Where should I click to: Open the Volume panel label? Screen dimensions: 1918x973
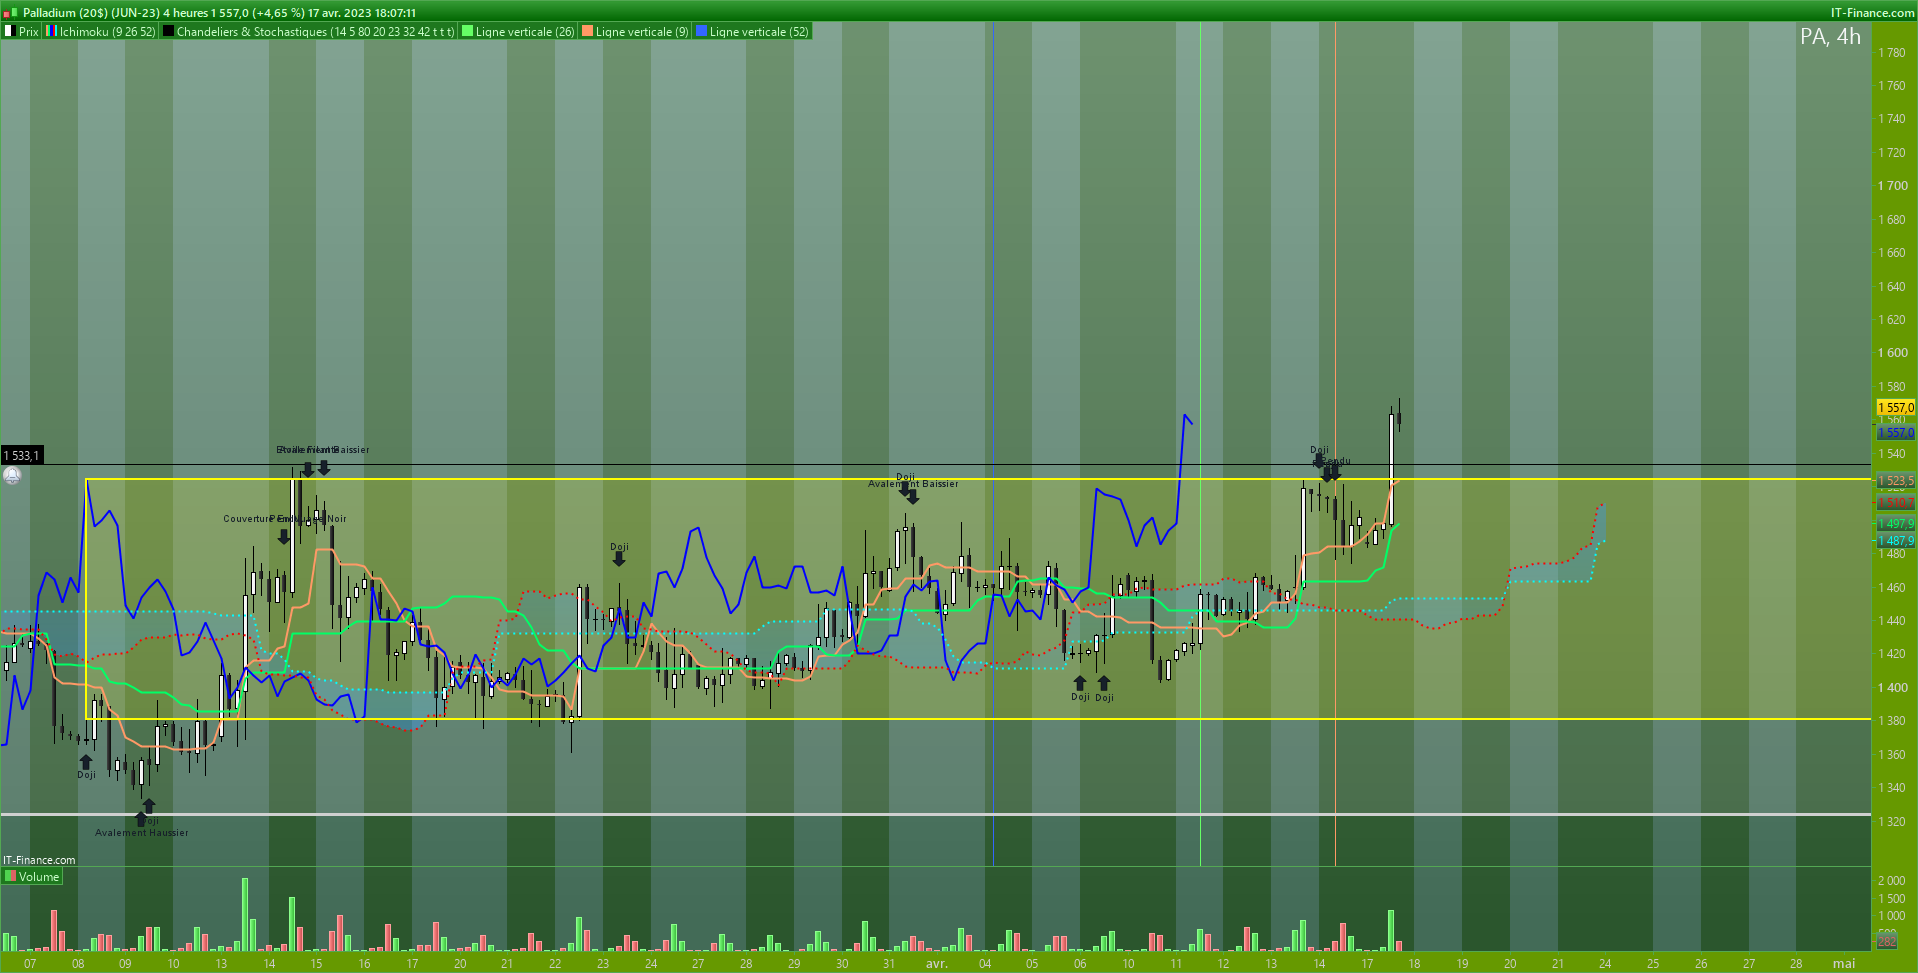32,877
